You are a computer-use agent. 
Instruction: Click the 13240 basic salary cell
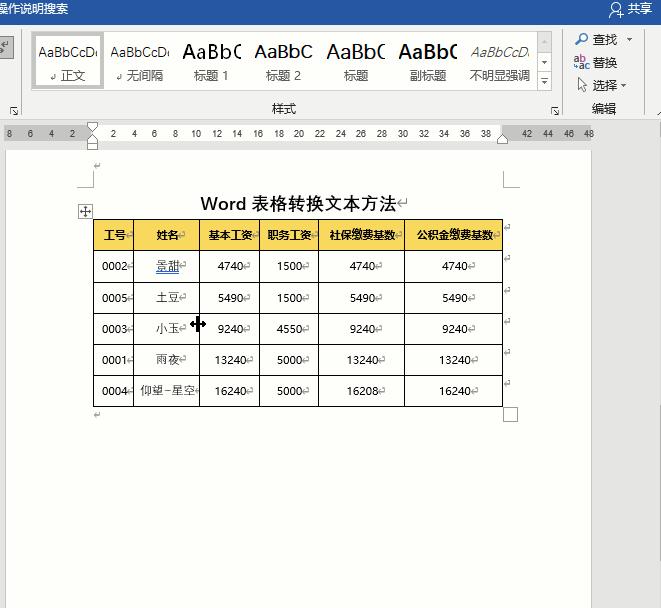click(230, 360)
